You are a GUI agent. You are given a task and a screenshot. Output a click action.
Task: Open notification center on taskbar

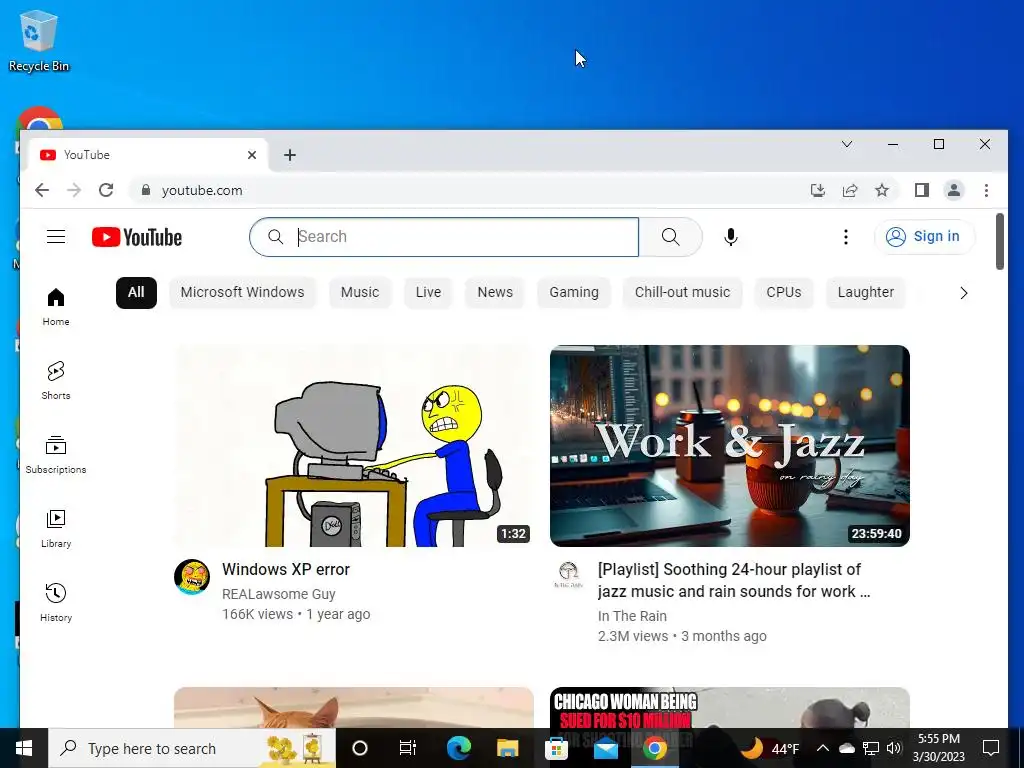991,748
